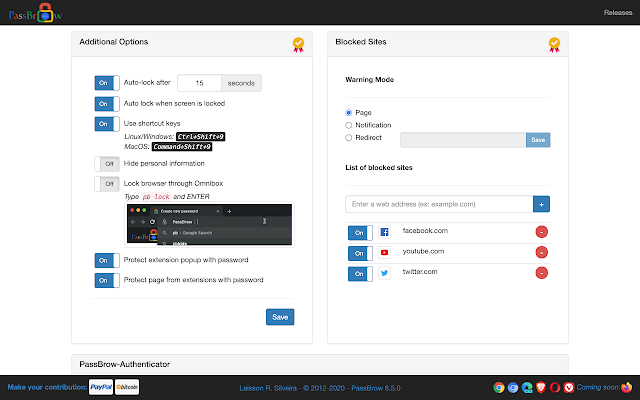Click the PassBrow logo in the header
This screenshot has height=400, width=640.
click(36, 13)
